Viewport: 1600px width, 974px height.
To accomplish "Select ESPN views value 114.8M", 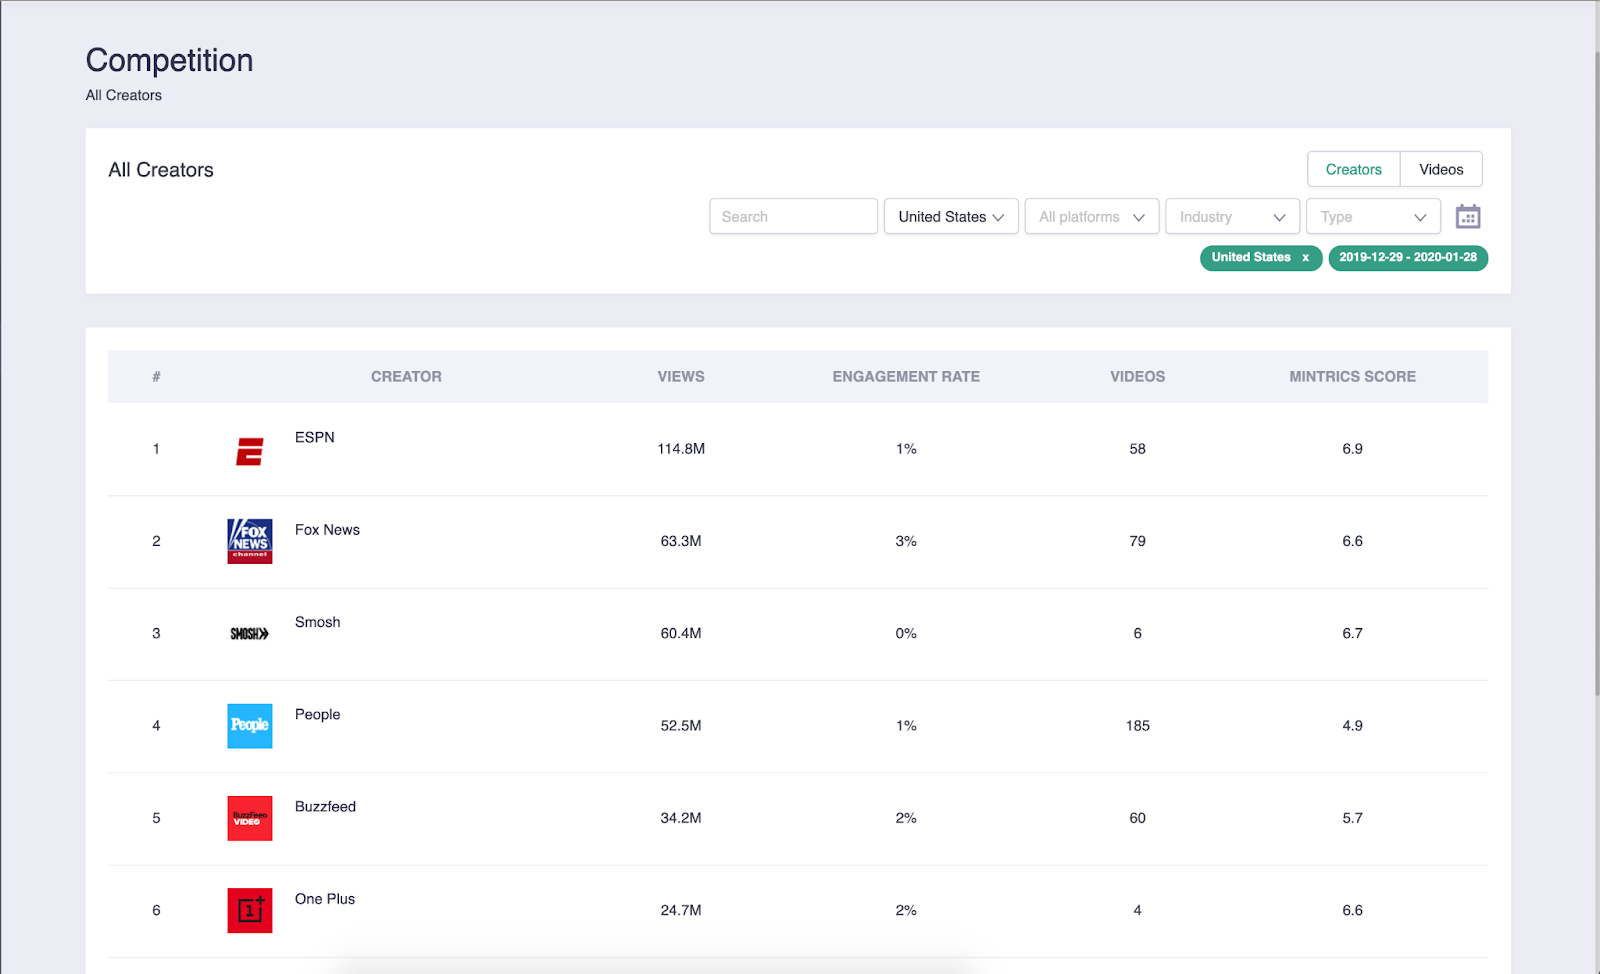I will (x=681, y=449).
